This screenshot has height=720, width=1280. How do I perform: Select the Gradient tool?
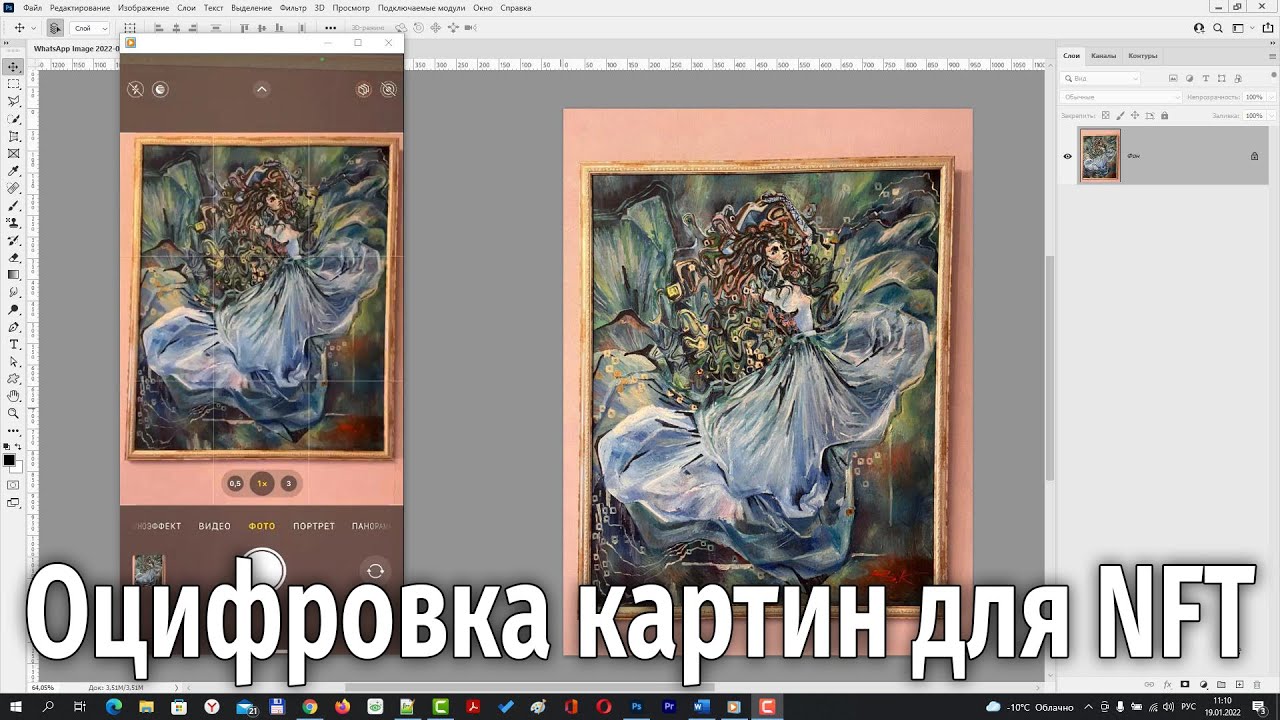(x=13, y=274)
